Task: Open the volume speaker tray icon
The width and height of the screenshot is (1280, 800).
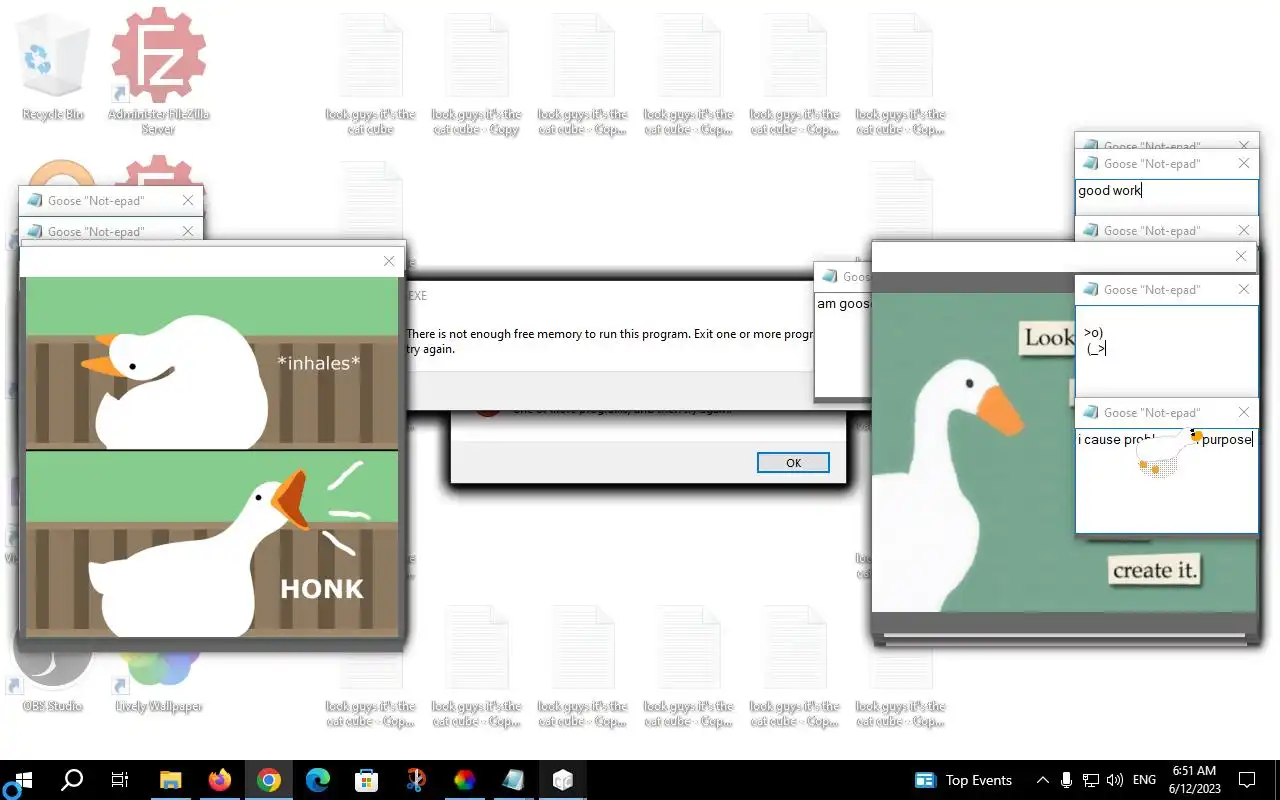Action: tap(1115, 780)
